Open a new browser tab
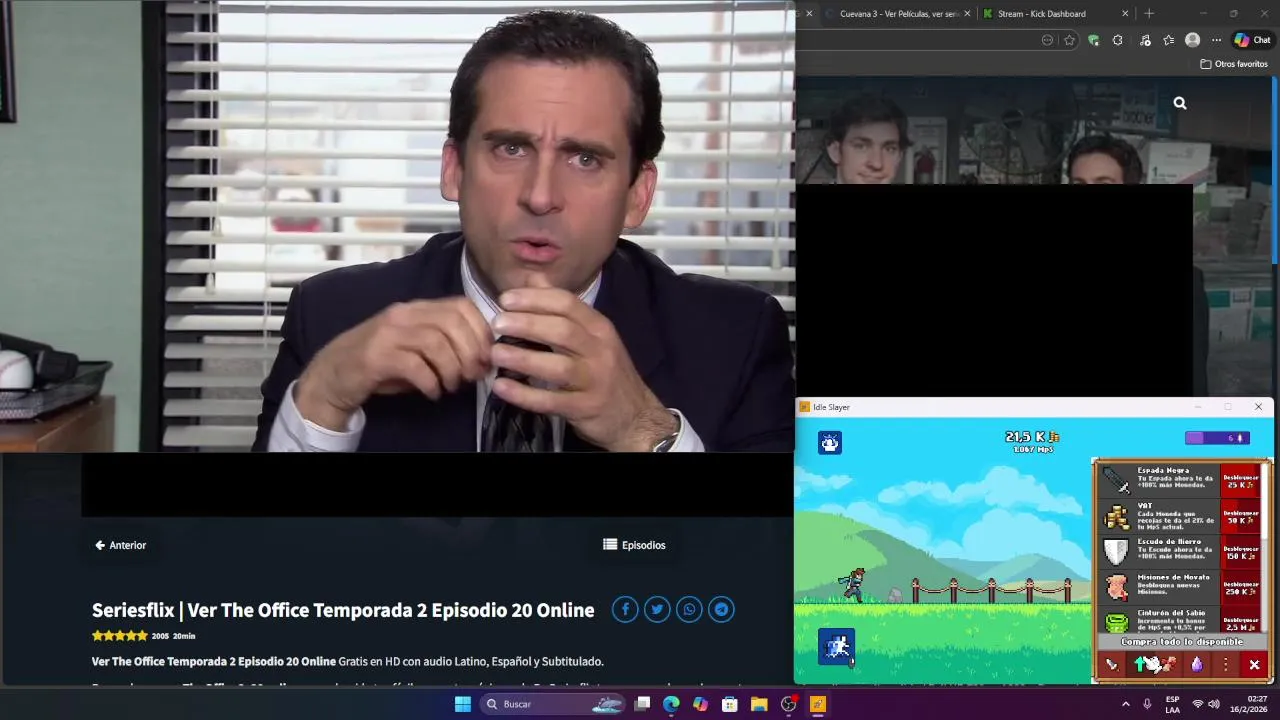Viewport: 1280px width, 720px height. click(x=1149, y=14)
